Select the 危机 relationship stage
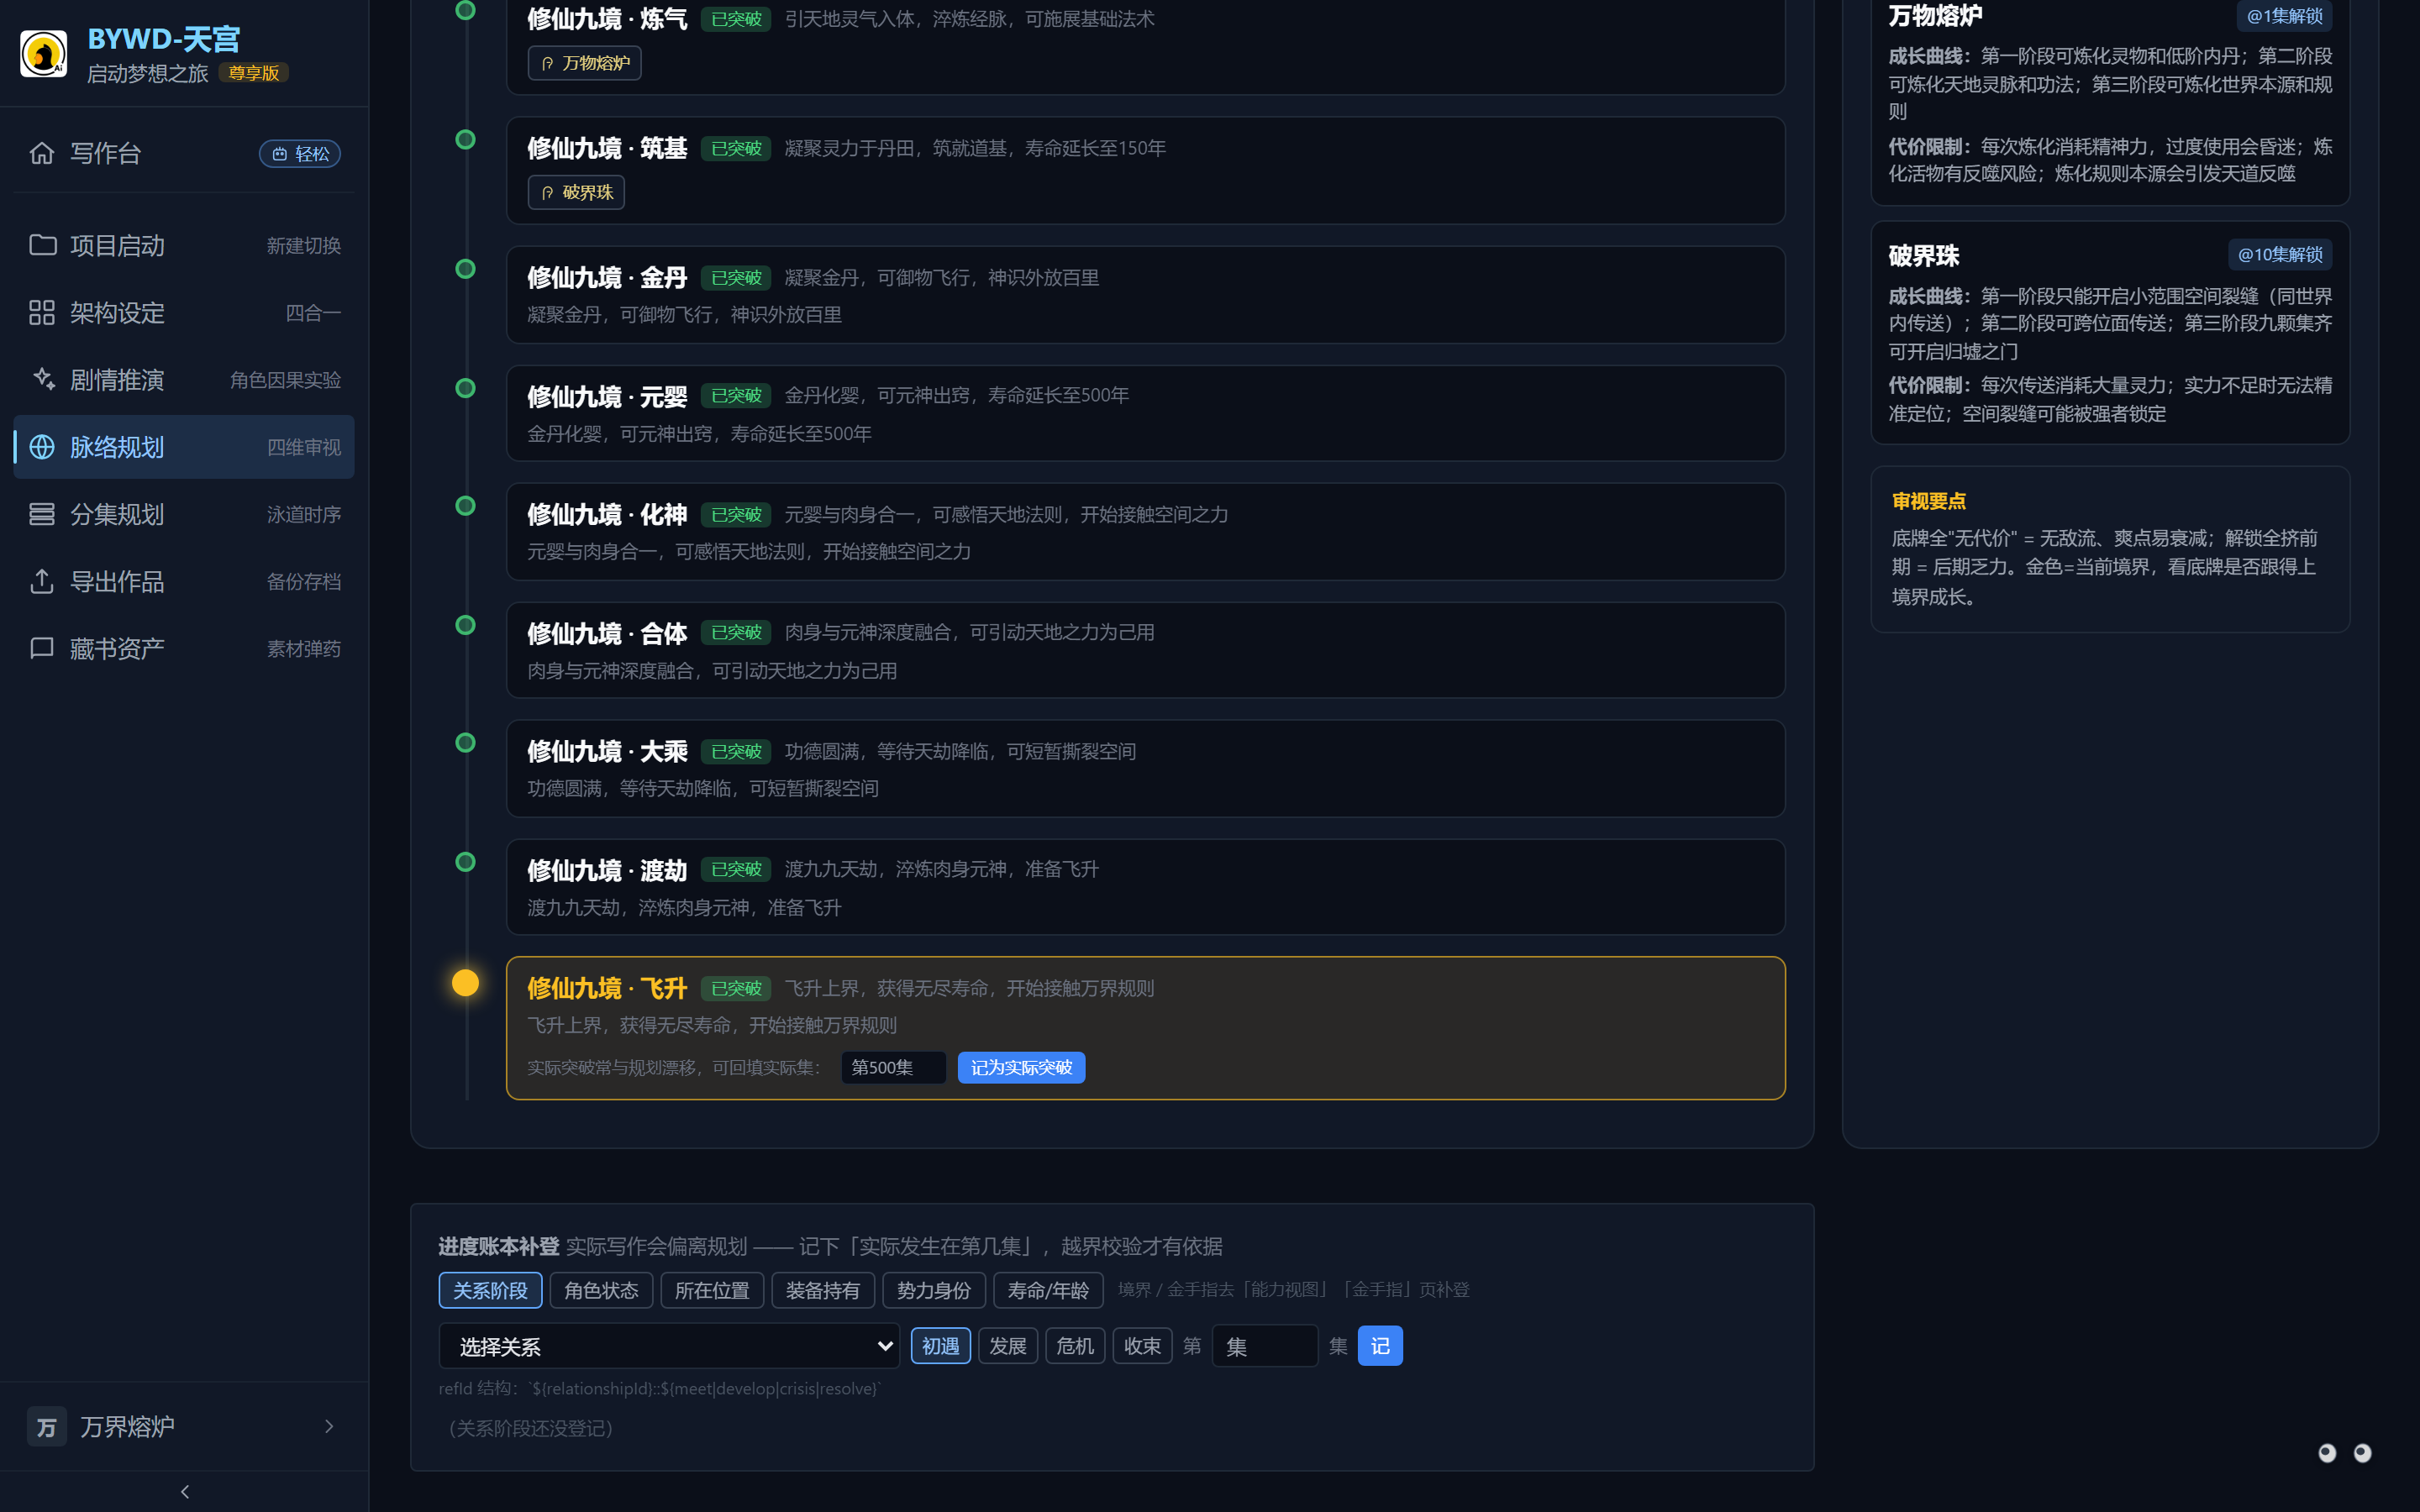The image size is (2420, 1512). point(1075,1346)
